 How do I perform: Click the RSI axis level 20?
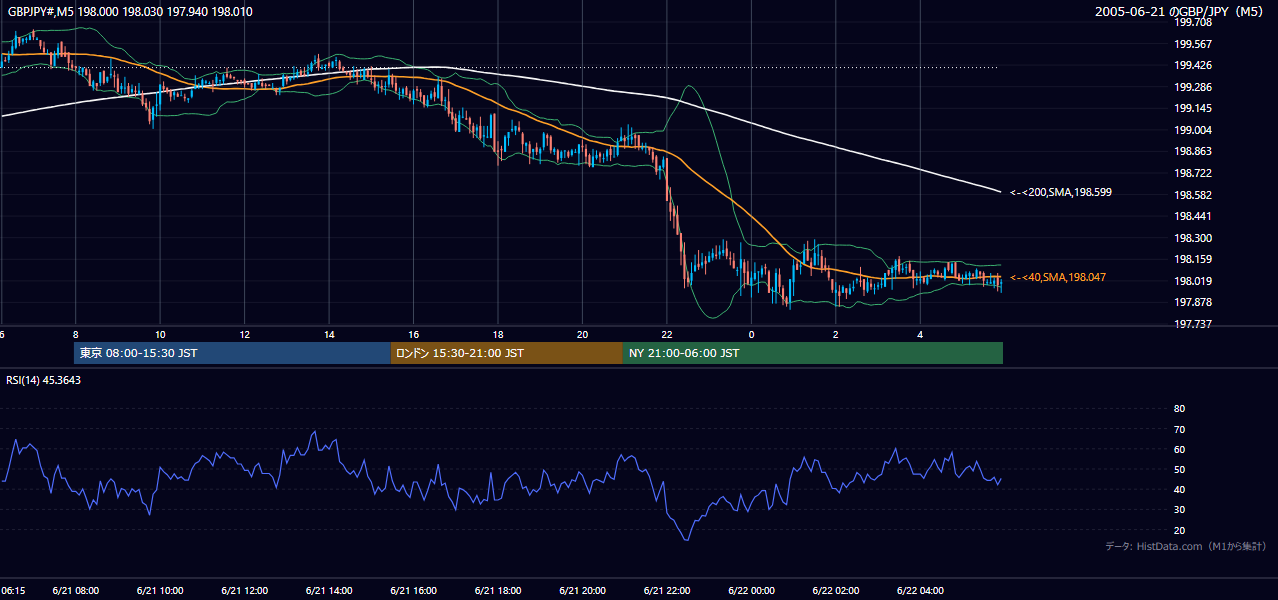tap(1179, 530)
